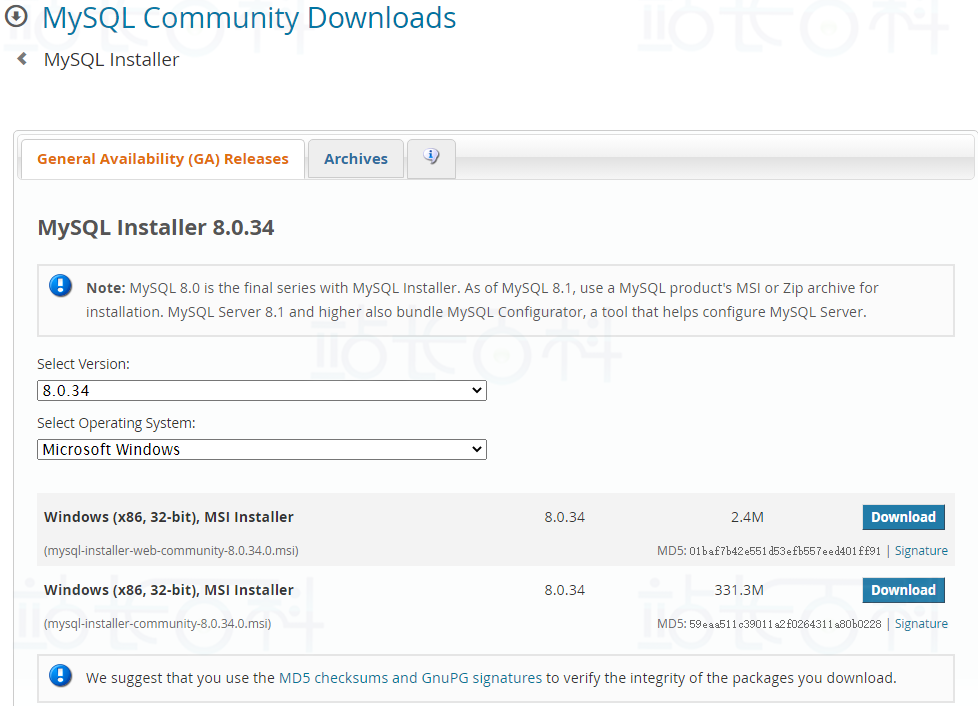This screenshot has width=978, height=706.
Task: Click the MD5 value starting with 01baf7b42e
Action: click(x=785, y=551)
